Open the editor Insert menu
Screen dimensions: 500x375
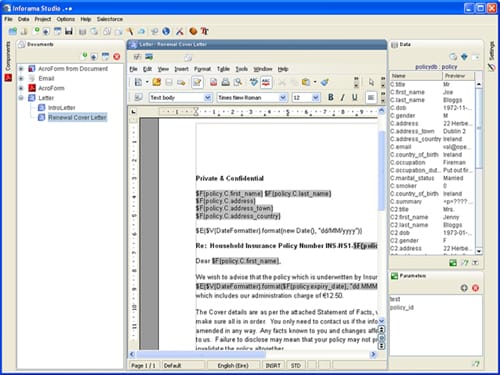(x=181, y=69)
